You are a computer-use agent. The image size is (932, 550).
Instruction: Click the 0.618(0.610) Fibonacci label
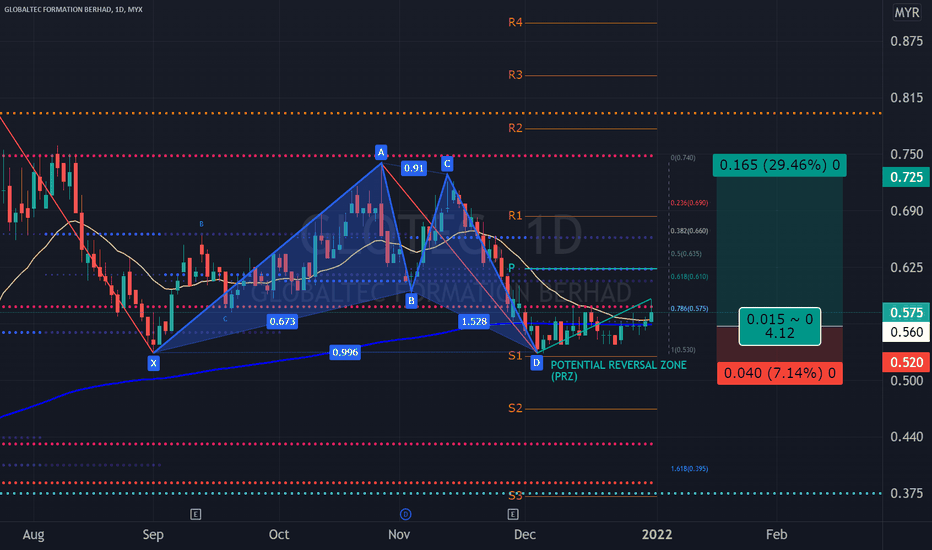tap(689, 277)
